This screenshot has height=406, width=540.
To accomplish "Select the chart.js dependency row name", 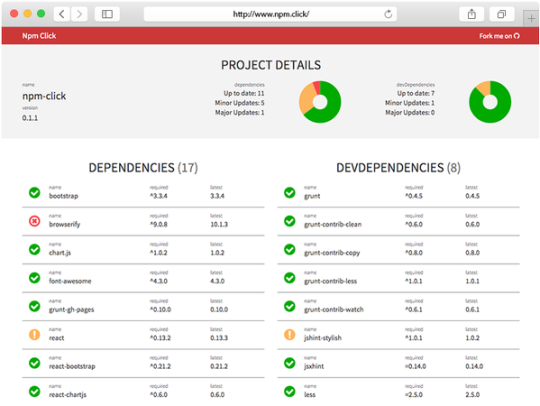I will [x=60, y=253].
